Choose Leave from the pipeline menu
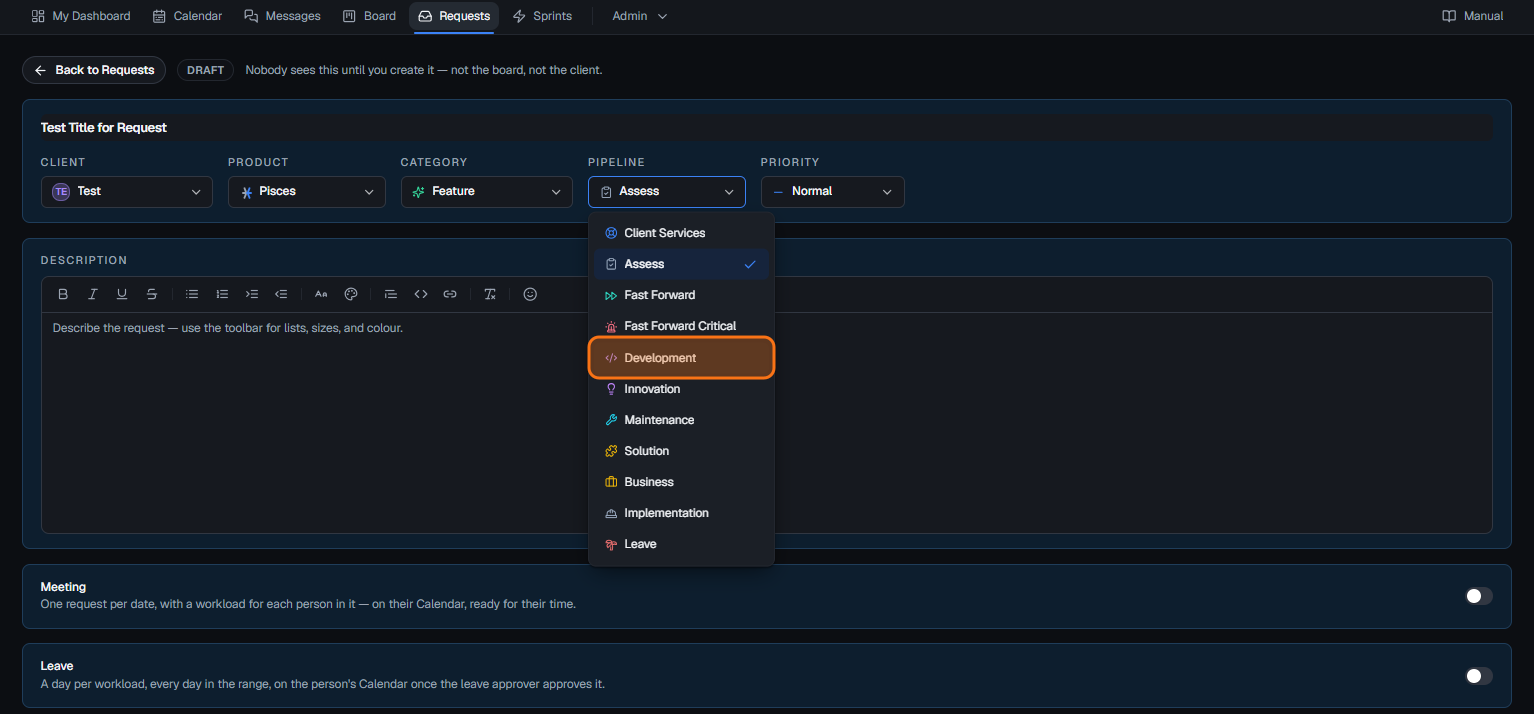This screenshot has width=1534, height=714. [x=681, y=544]
